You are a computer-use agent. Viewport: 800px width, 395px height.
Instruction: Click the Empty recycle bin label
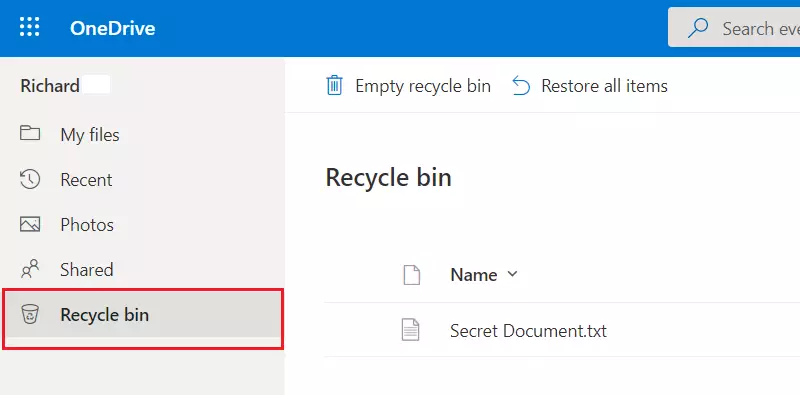point(423,86)
